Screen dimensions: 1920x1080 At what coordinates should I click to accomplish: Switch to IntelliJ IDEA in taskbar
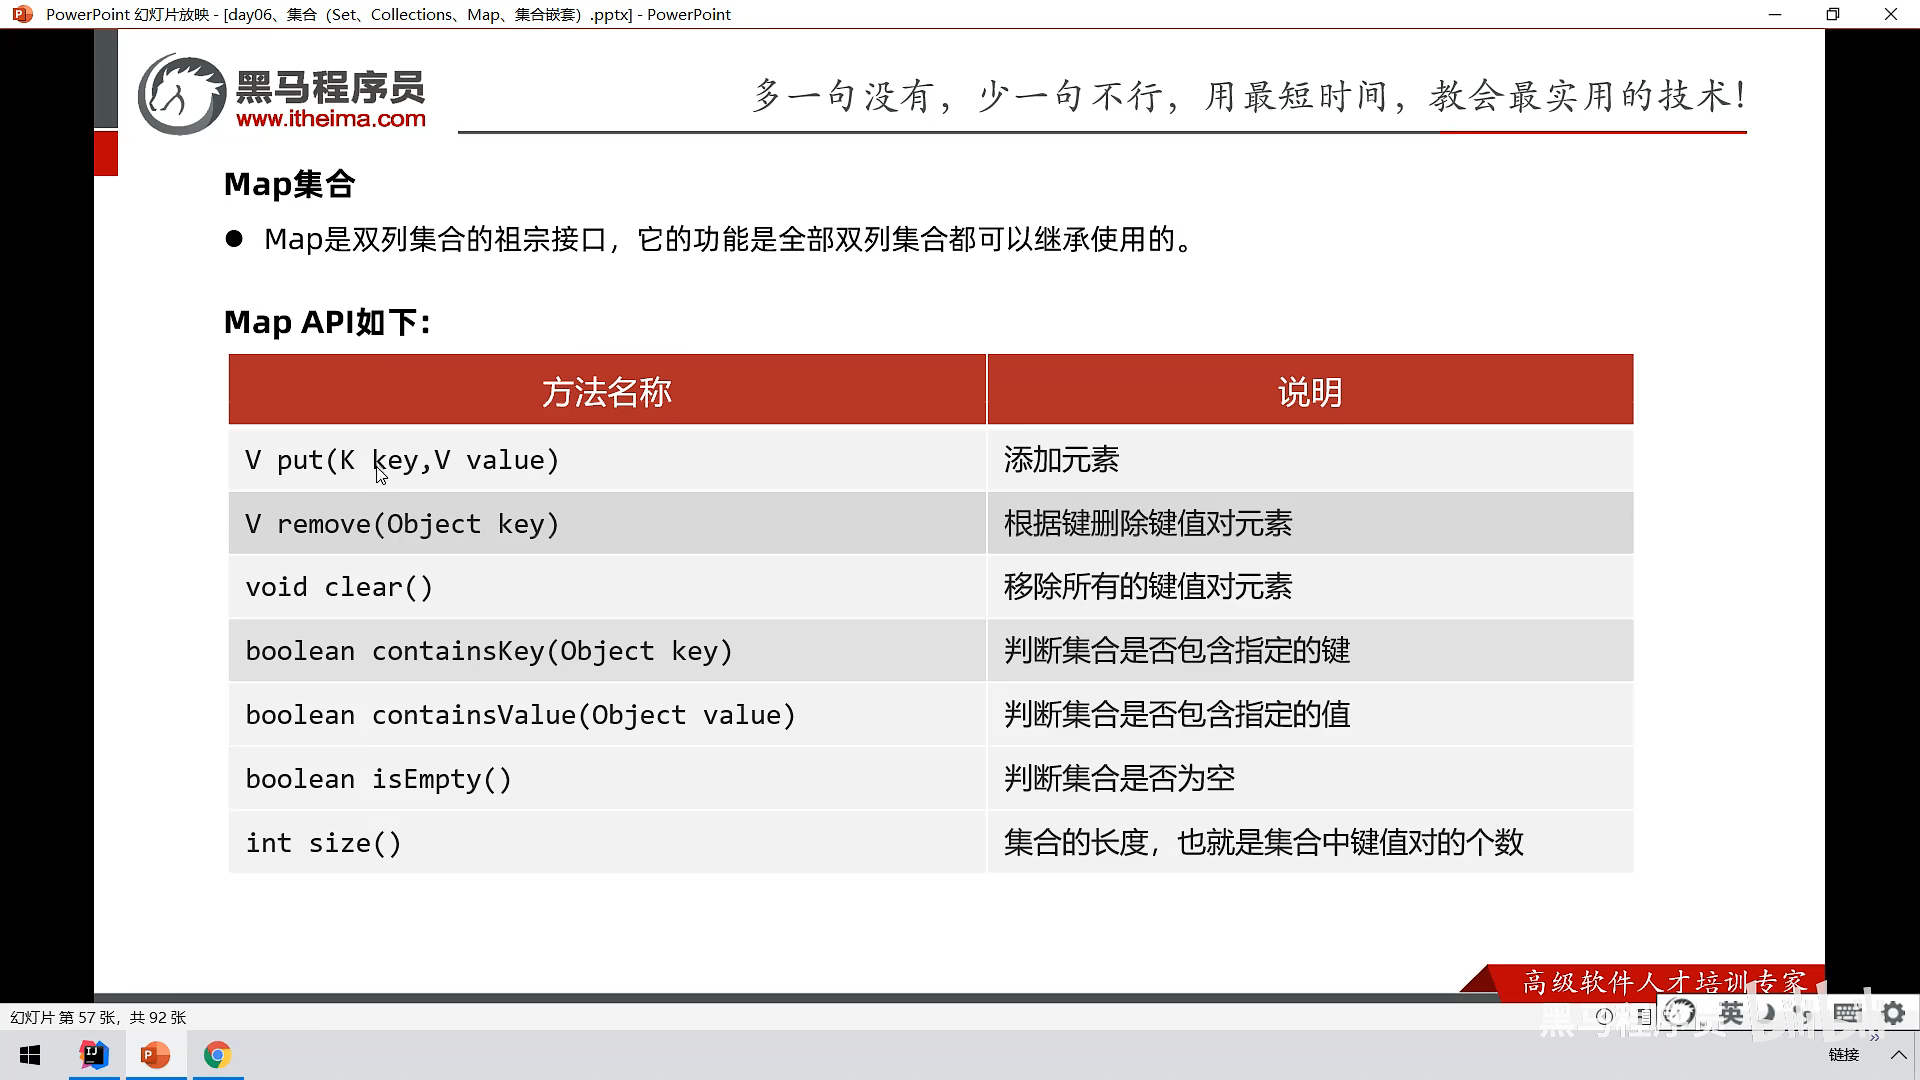click(x=94, y=1055)
